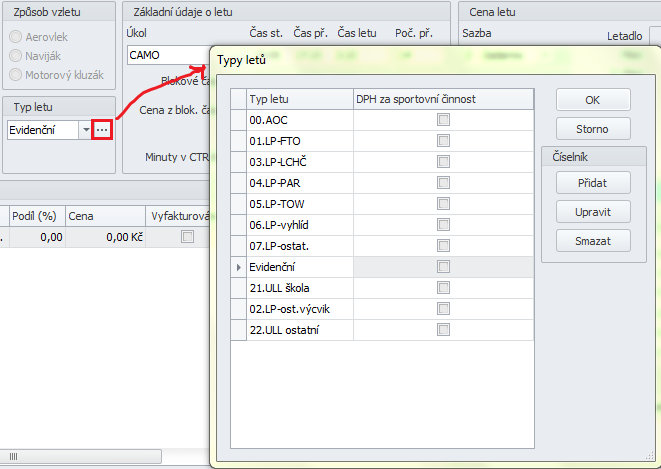Confirm the dialog with OK
The height and width of the screenshot is (469, 661).
593,100
